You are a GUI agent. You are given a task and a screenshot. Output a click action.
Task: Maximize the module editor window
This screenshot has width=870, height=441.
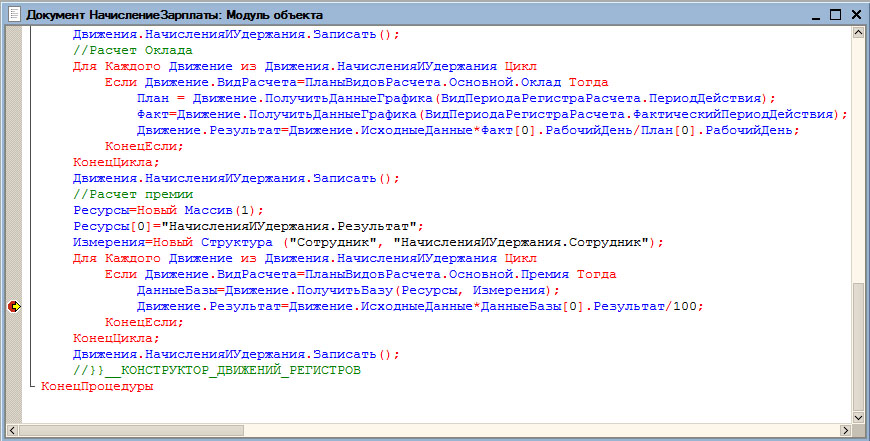836,15
